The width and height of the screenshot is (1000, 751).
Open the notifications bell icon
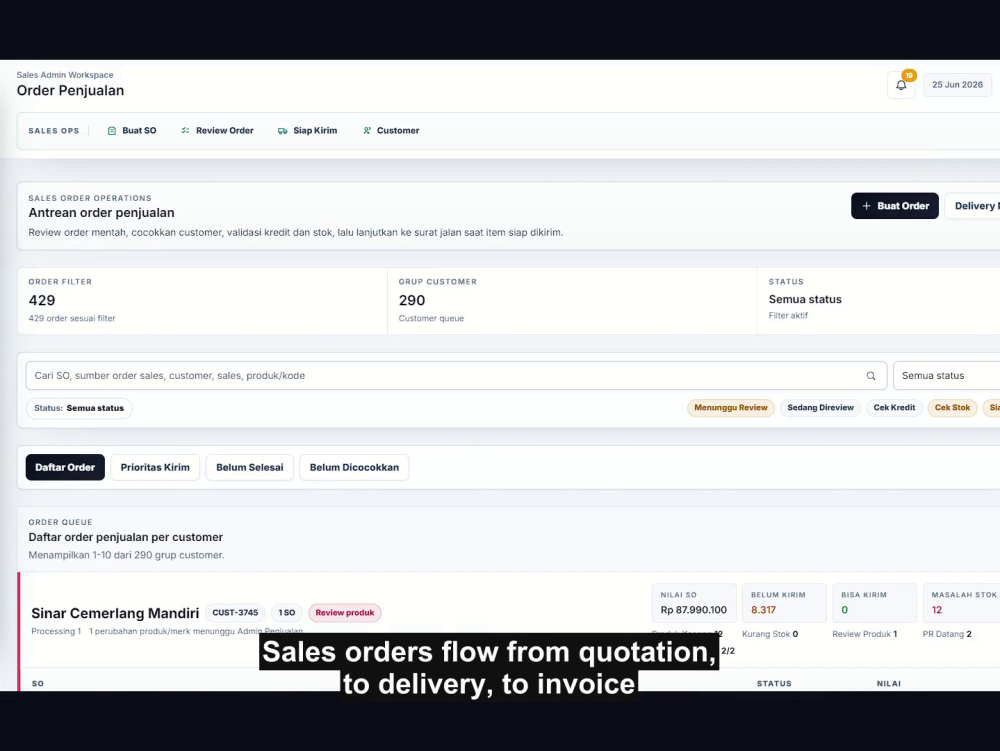click(901, 85)
